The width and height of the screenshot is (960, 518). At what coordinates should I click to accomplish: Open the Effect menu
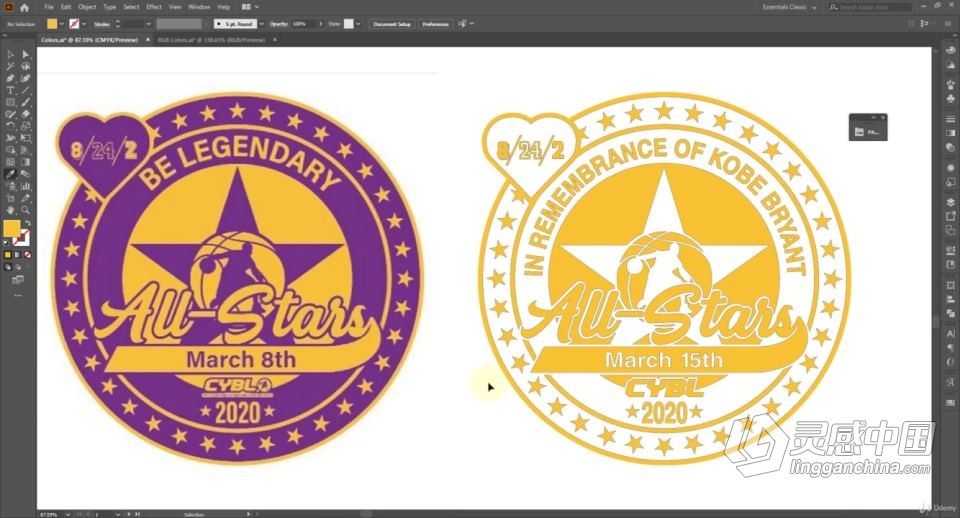154,7
